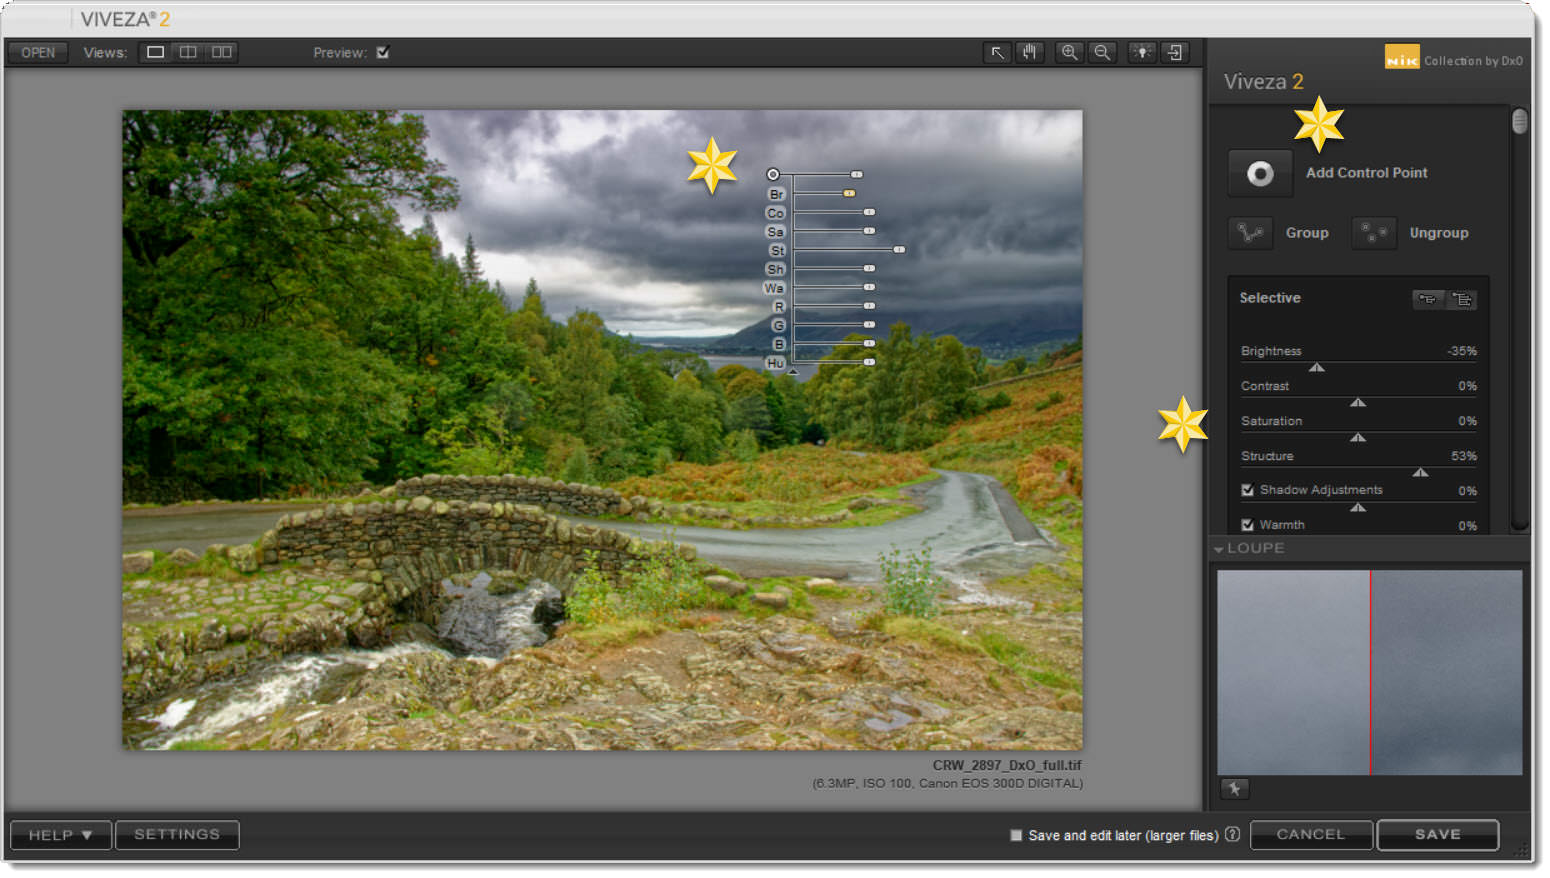1550x878 pixels.
Task: Pin the loupe position
Action: (1235, 789)
